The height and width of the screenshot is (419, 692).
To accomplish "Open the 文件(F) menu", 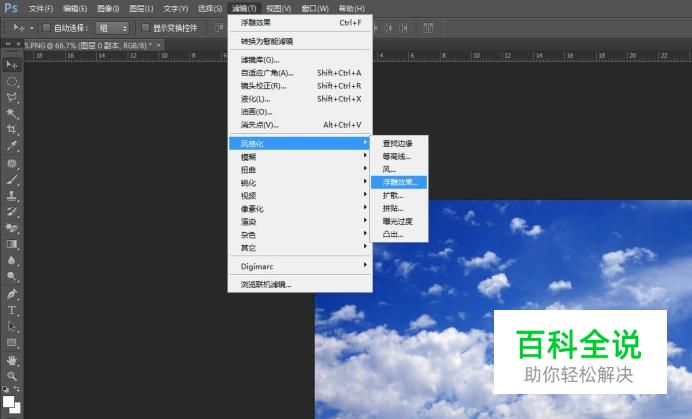I will pyautogui.click(x=41, y=8).
